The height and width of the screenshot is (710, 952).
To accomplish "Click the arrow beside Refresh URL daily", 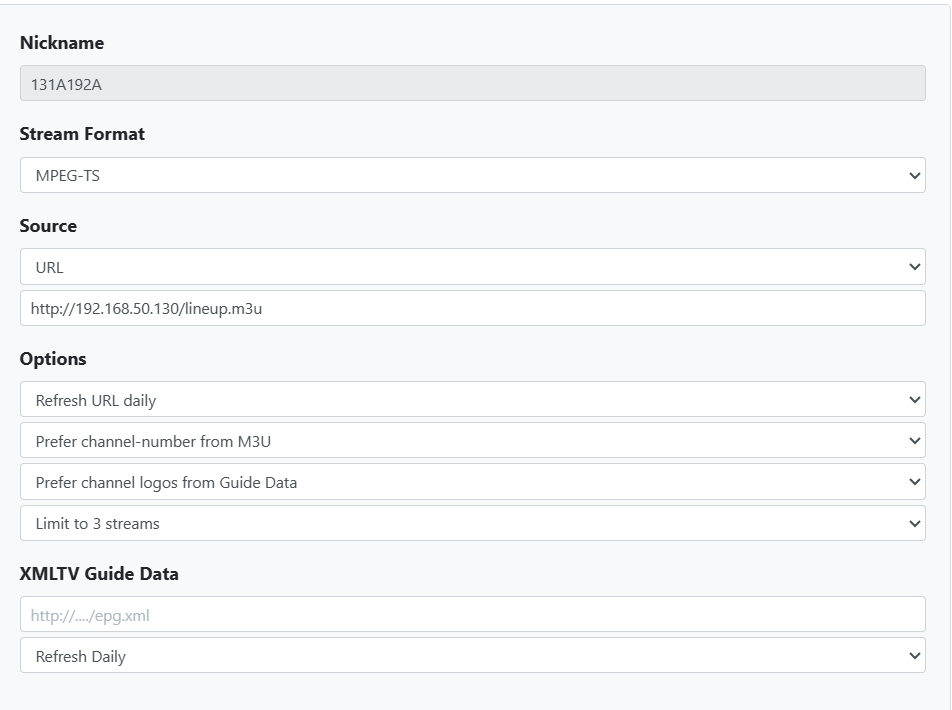I will (914, 400).
